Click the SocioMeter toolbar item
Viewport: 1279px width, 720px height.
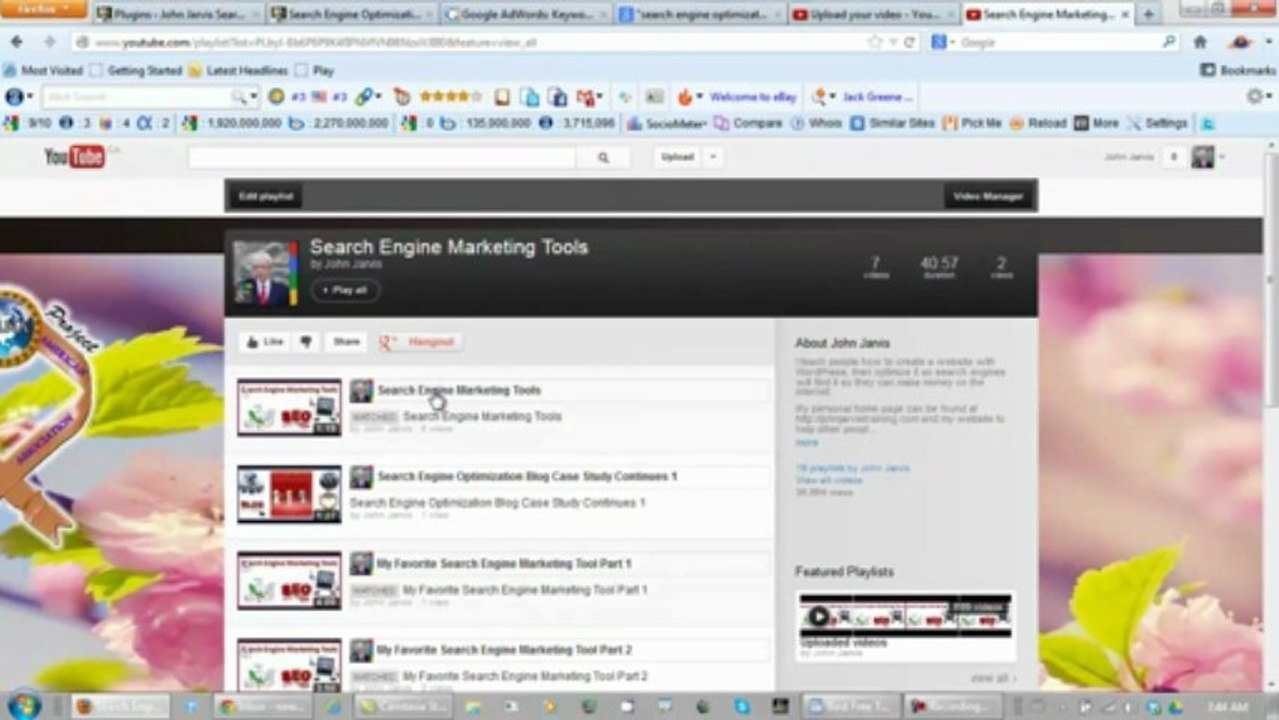tap(668, 123)
